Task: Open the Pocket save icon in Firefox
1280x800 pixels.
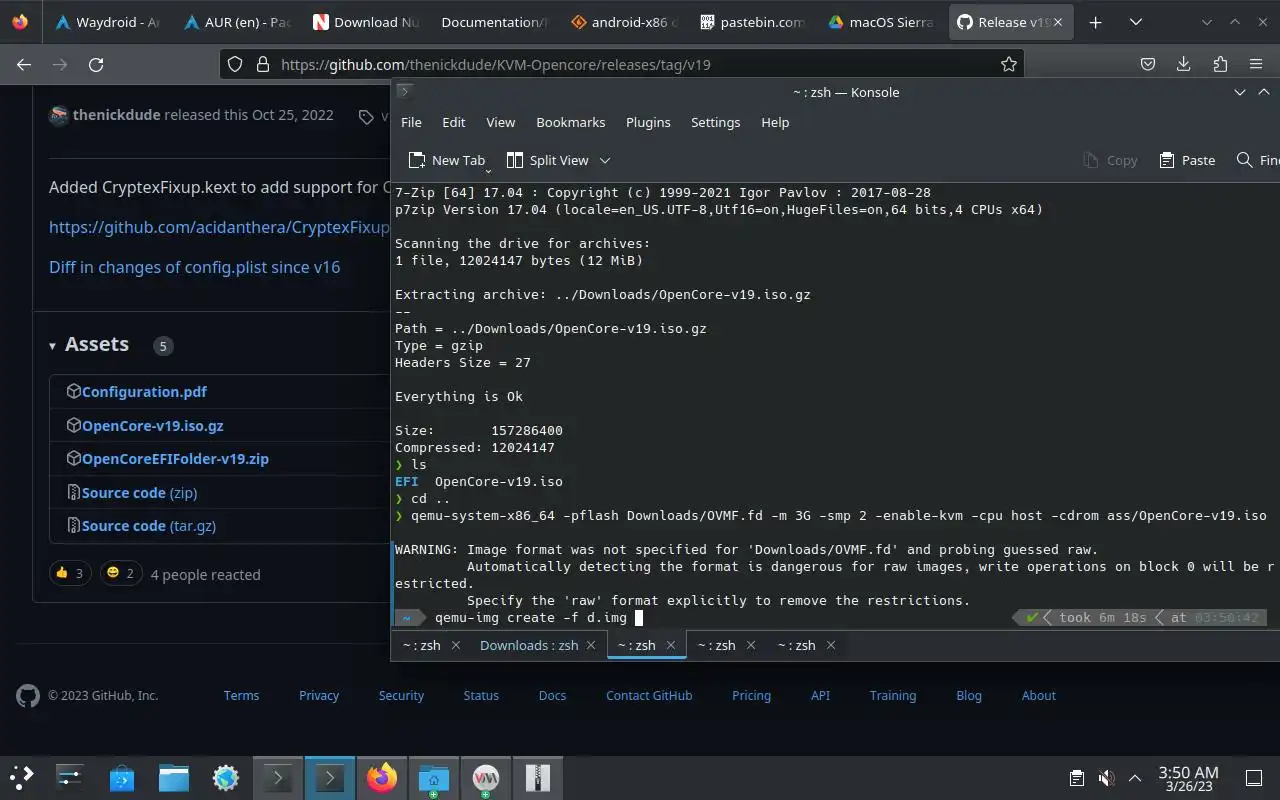Action: point(1148,64)
